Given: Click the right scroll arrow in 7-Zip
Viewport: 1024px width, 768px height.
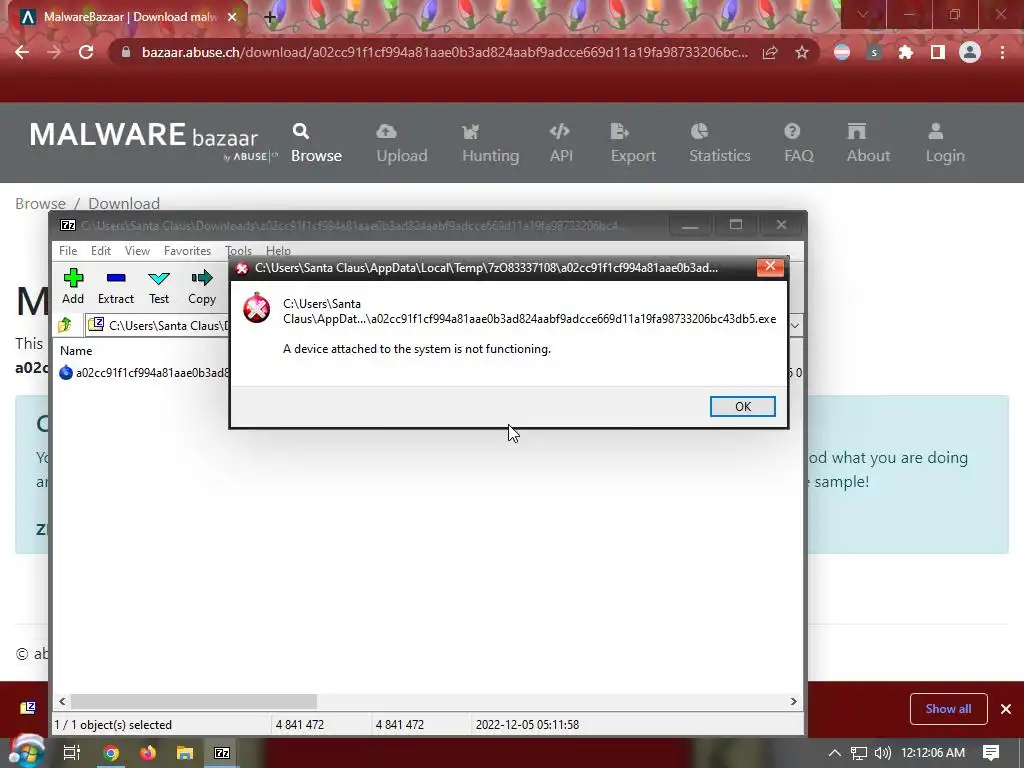Looking at the screenshot, I should (793, 701).
